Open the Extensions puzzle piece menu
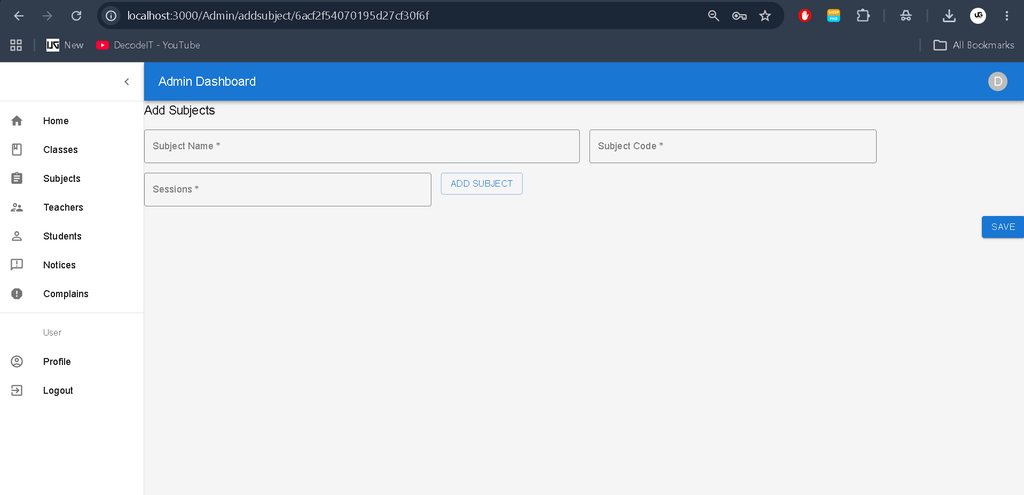Viewport: 1024px width, 495px height. coord(863,16)
